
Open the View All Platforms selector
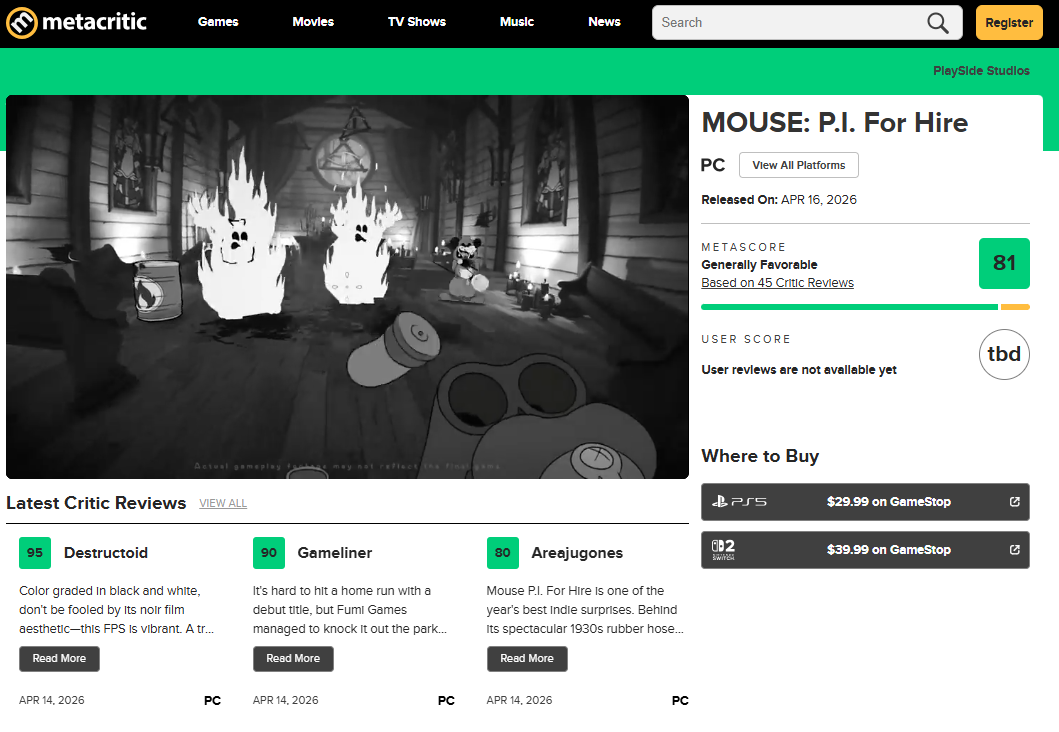[x=798, y=164]
